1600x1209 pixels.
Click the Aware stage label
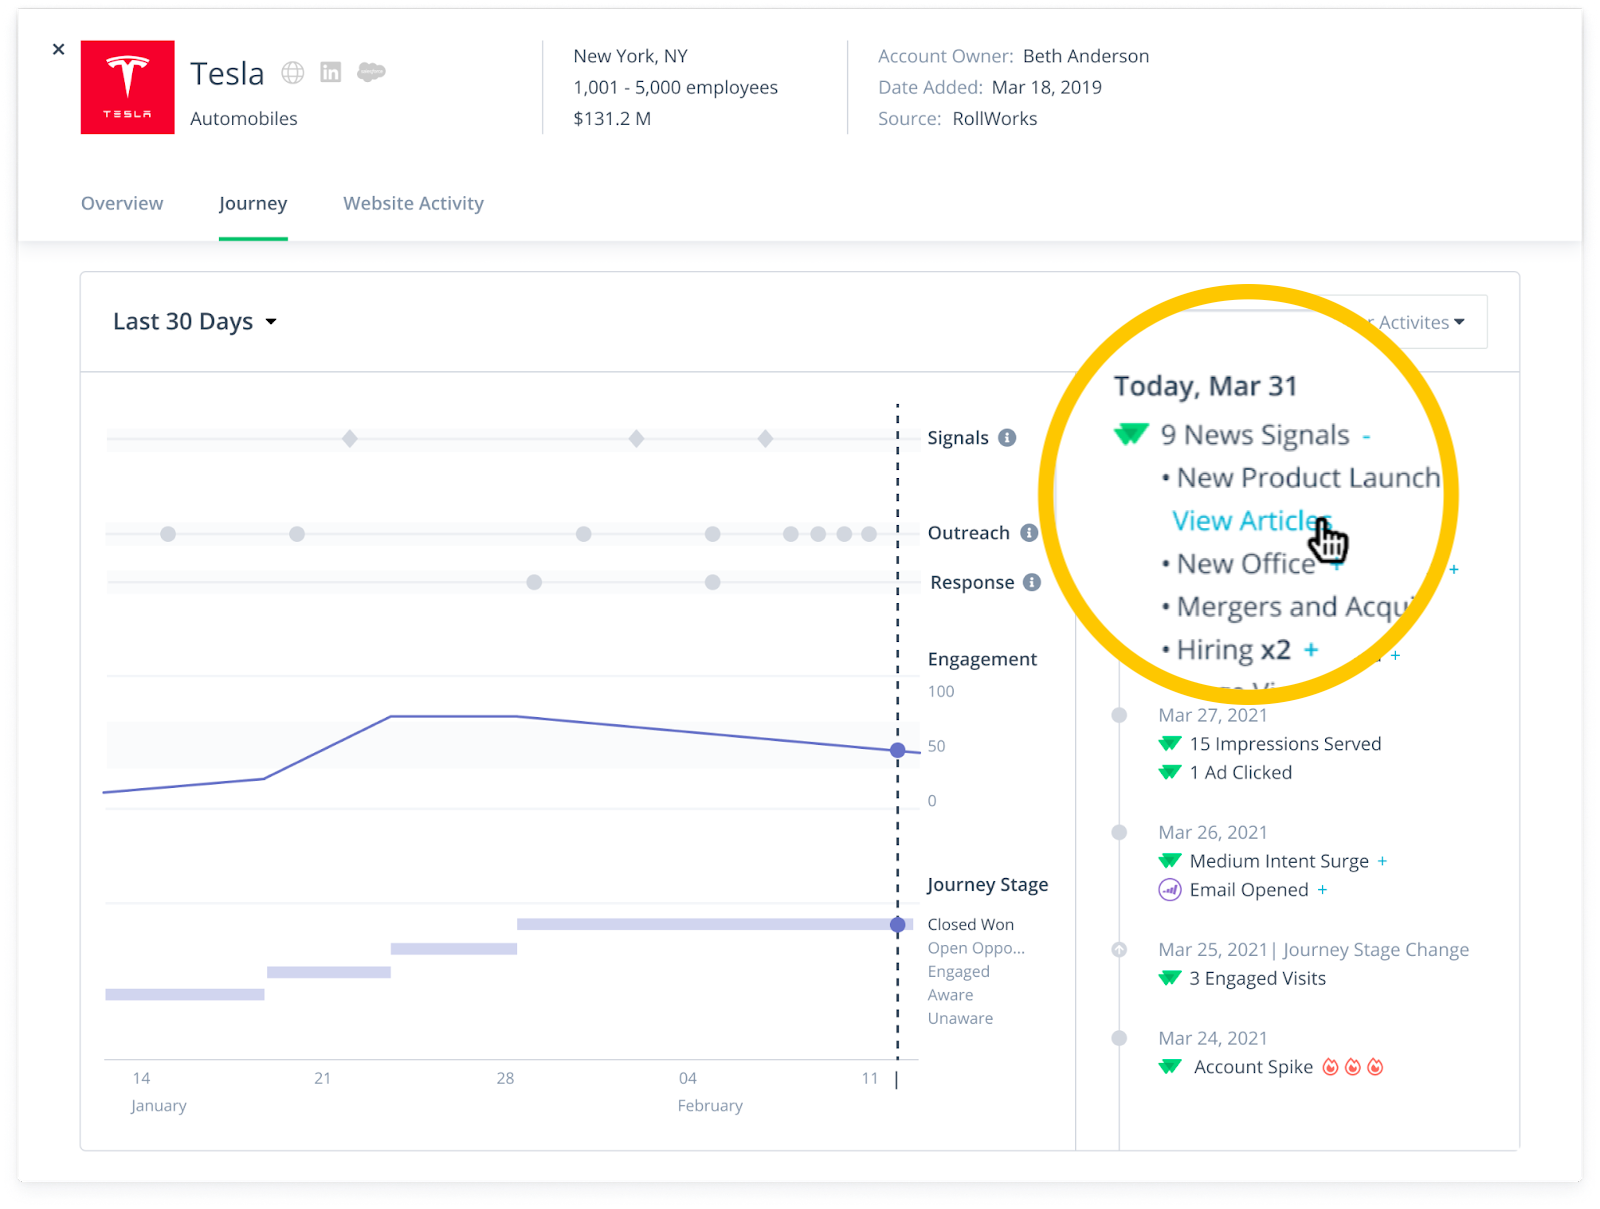pyautogui.click(x=950, y=995)
